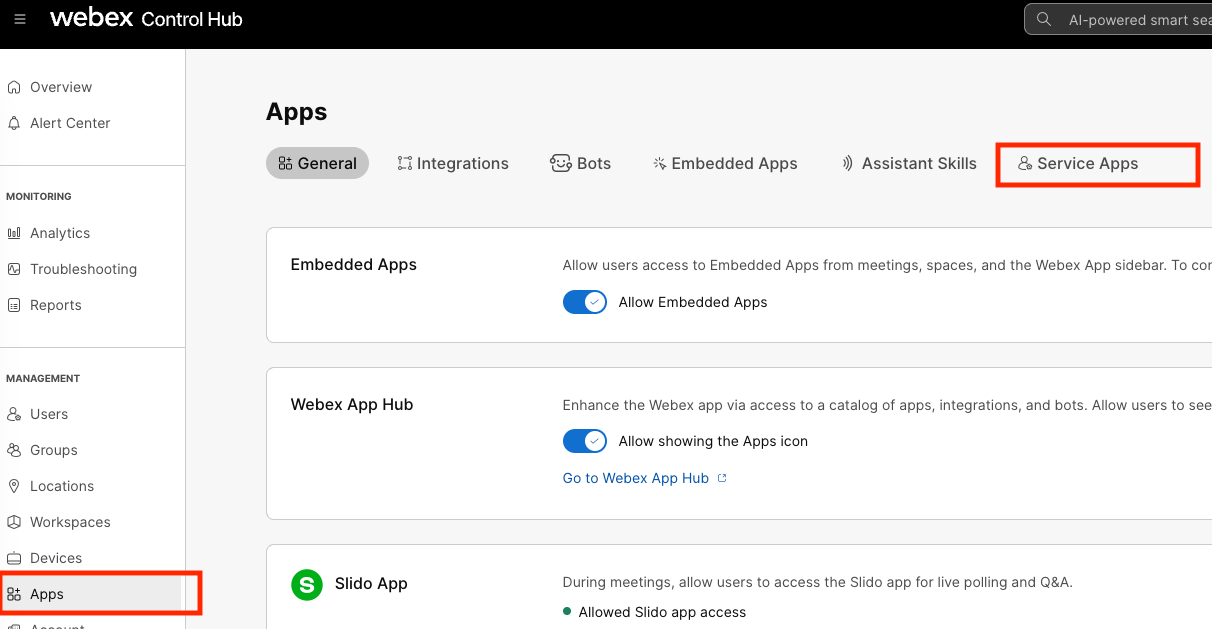Go to Users in the sidebar
Screen dimensions: 1212x629
coord(48,414)
